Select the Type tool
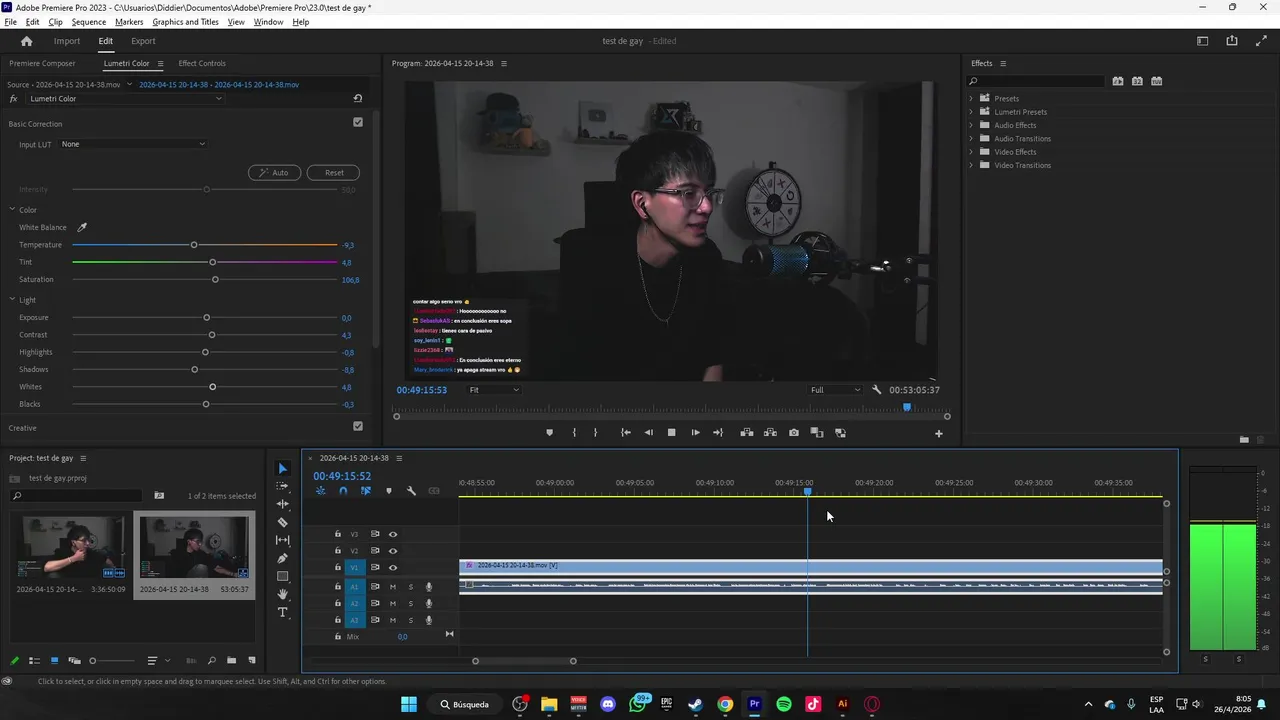This screenshot has height=720, width=1280. pos(282,612)
